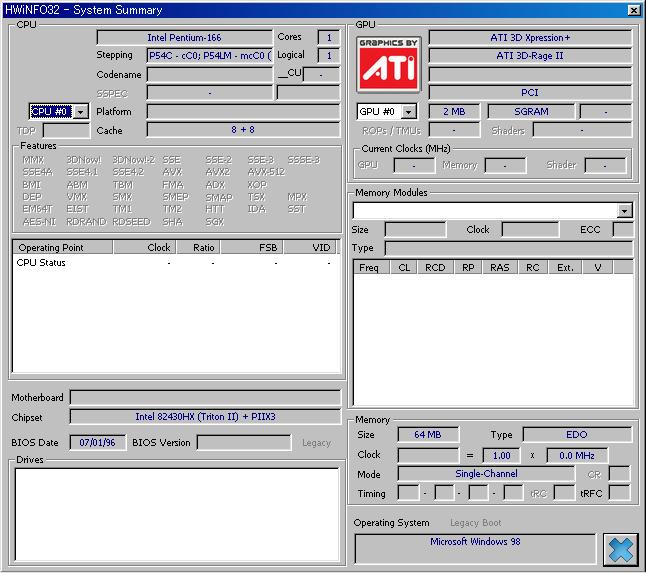Click the memory module Size field
The height and width of the screenshot is (573, 646).
coord(415,229)
